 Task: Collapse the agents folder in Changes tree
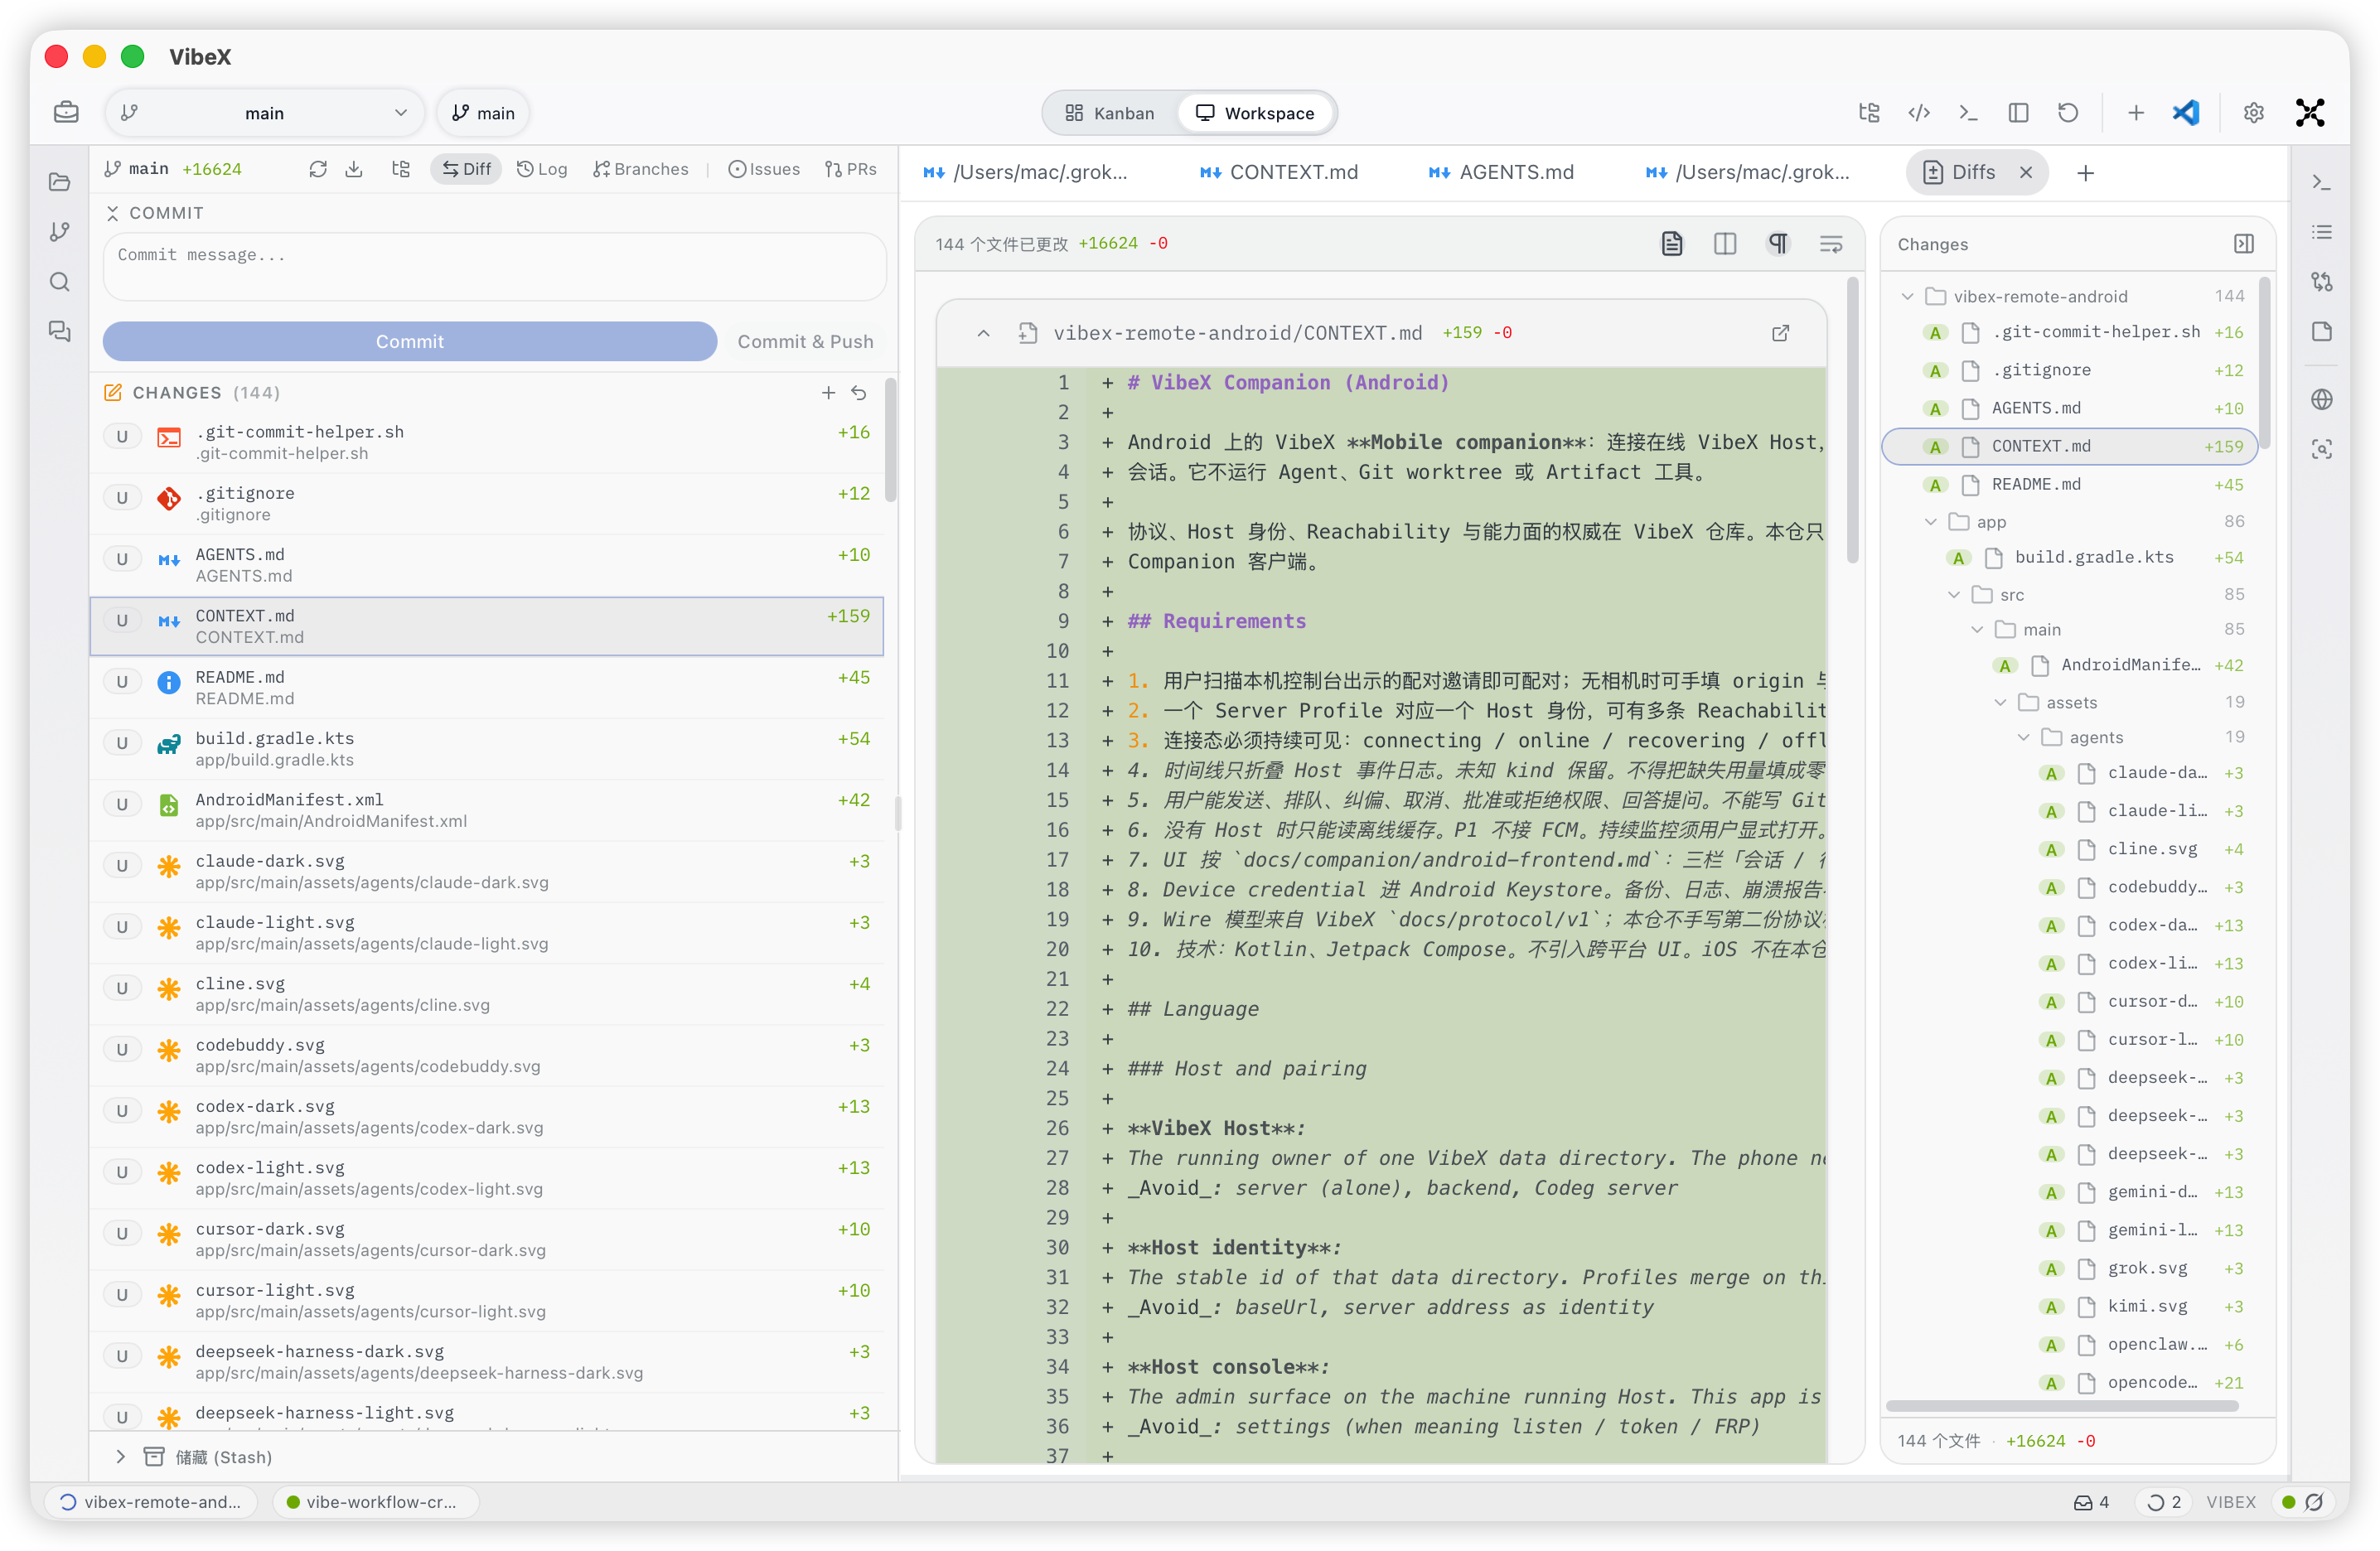pyautogui.click(x=2023, y=737)
